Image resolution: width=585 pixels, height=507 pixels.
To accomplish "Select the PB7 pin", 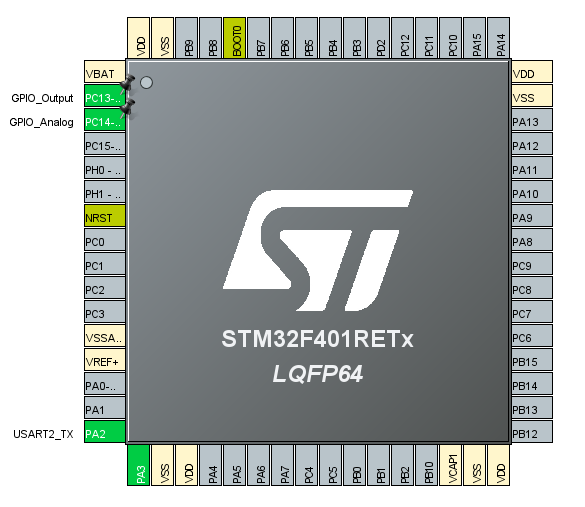I will [x=259, y=38].
